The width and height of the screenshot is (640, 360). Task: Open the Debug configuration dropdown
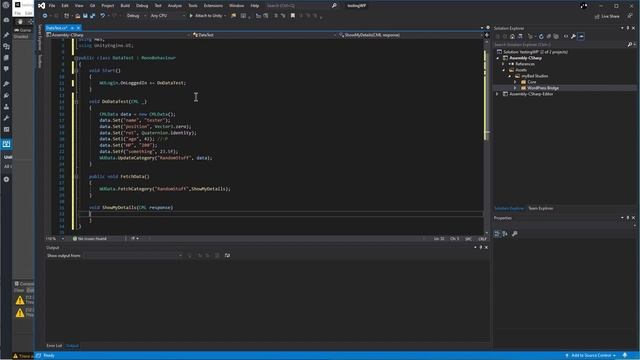click(x=136, y=16)
